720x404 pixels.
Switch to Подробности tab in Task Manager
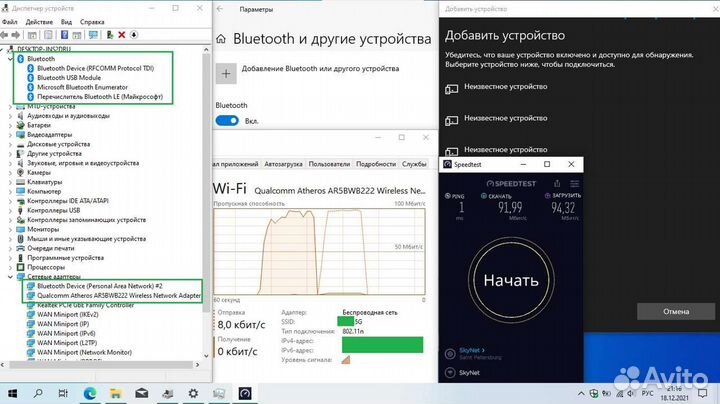point(376,164)
